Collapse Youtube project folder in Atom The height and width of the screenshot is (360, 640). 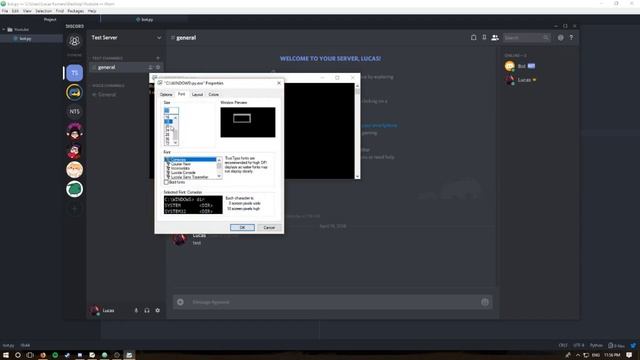click(x=4, y=29)
